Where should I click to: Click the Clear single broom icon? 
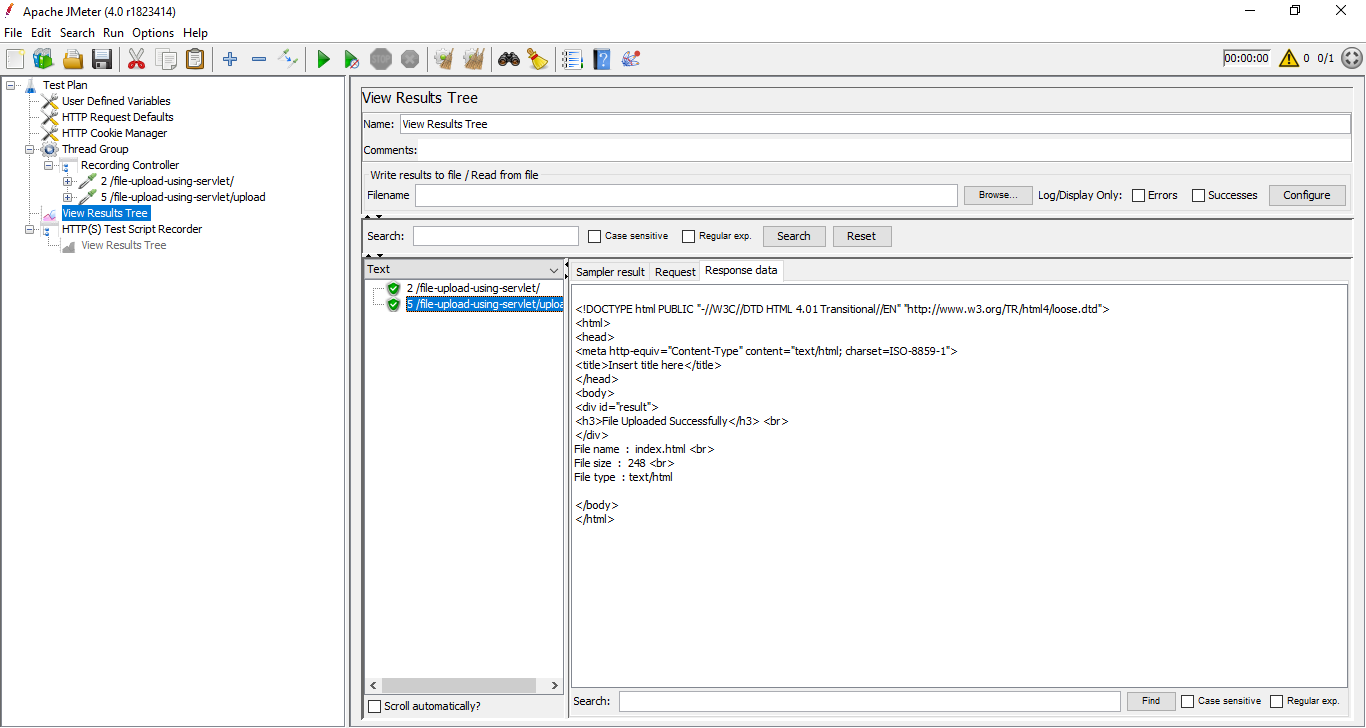444,59
